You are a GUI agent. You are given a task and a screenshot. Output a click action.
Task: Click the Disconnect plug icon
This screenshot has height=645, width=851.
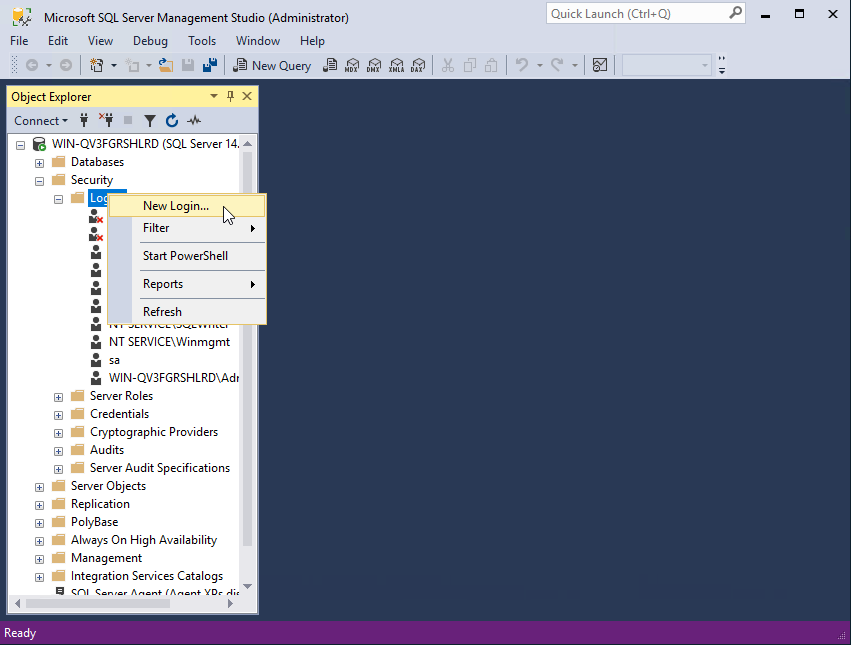click(x=106, y=121)
